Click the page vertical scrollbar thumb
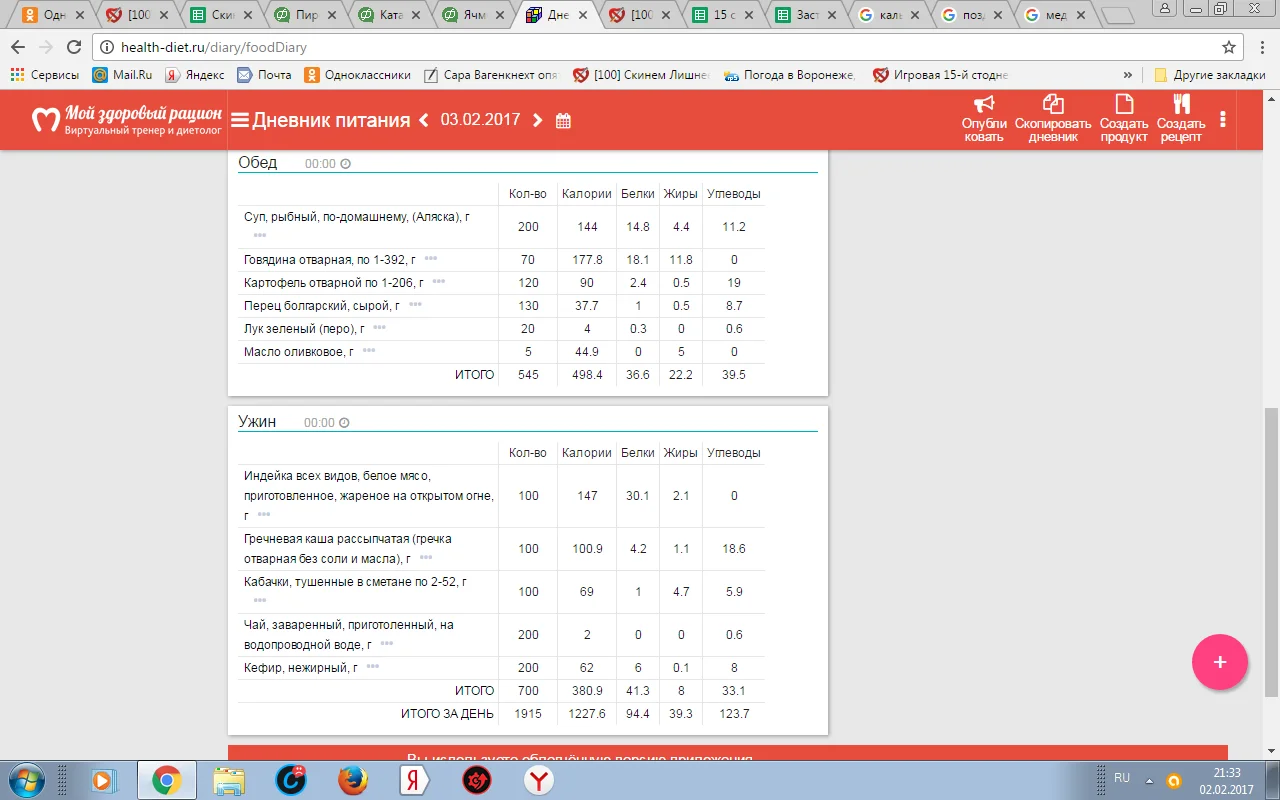1280x800 pixels. 1272,551
